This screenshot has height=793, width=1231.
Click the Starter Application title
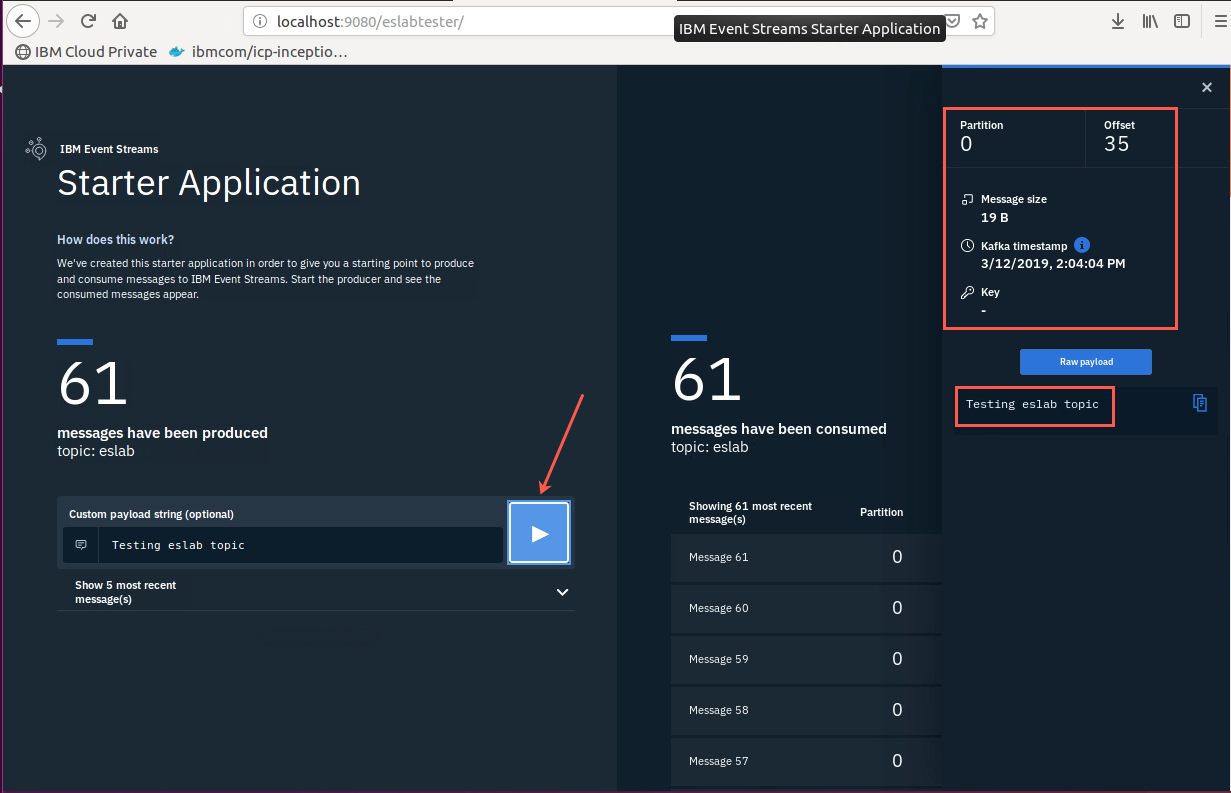[209, 183]
